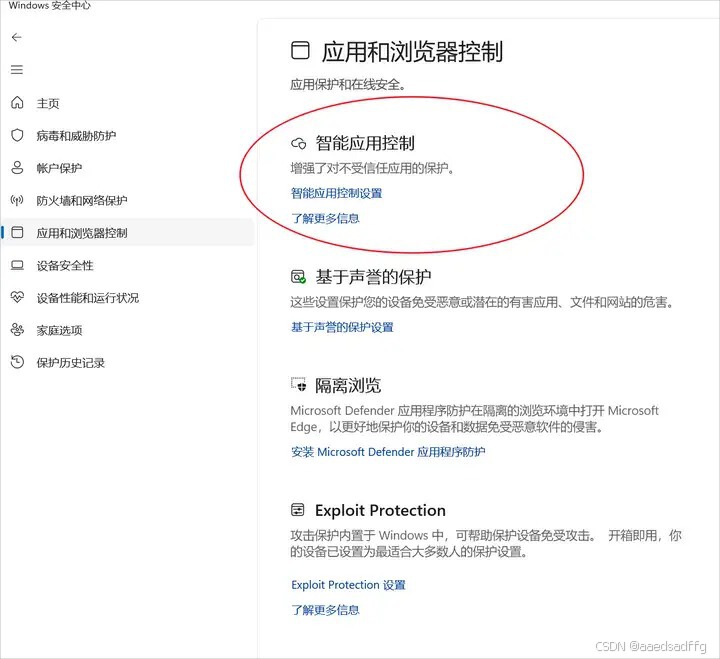Click 了解更多信息 under 智能应用控制
The height and width of the screenshot is (659, 720).
tap(325, 218)
